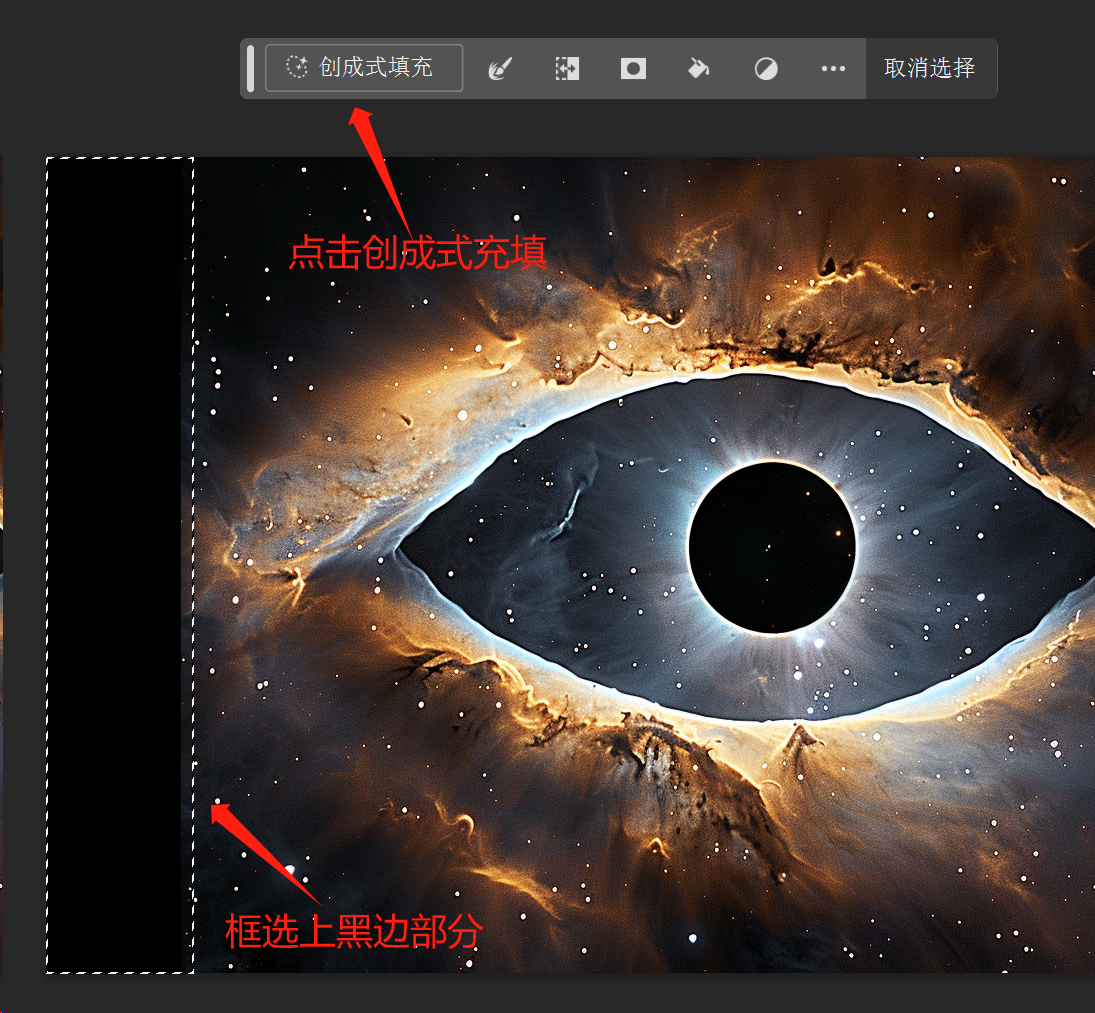Click the sparkle icon inside 创成式填充 button
The image size is (1095, 1013).
tap(296, 67)
